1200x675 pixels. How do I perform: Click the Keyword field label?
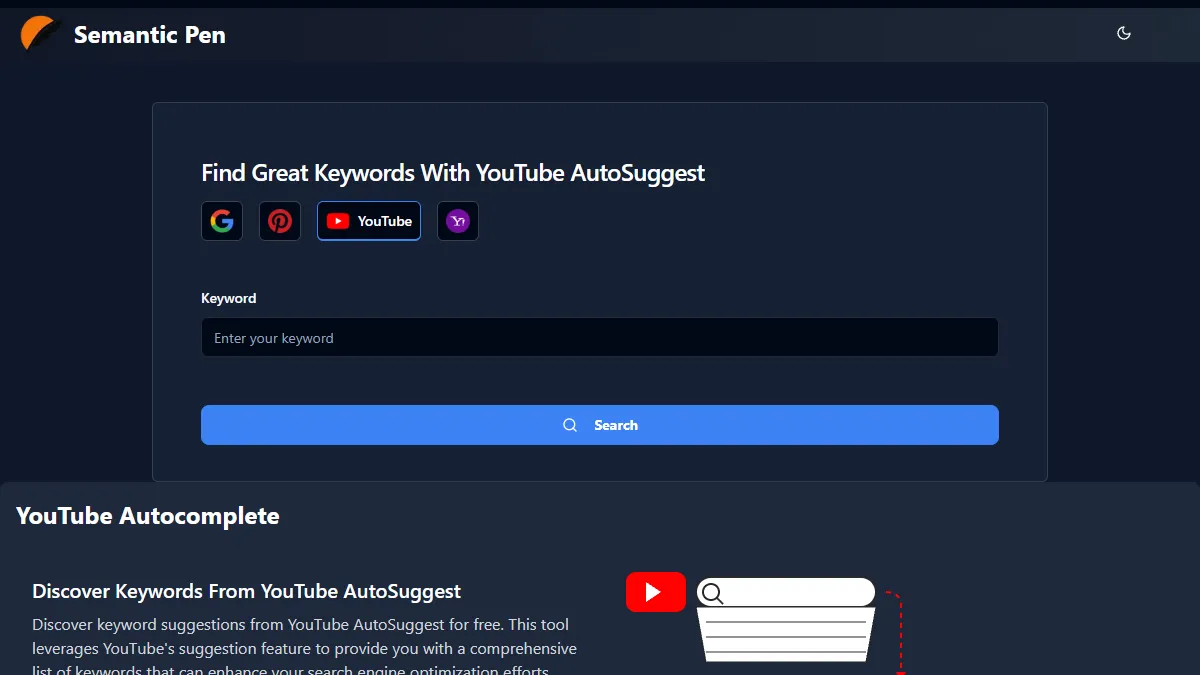pyautogui.click(x=229, y=298)
